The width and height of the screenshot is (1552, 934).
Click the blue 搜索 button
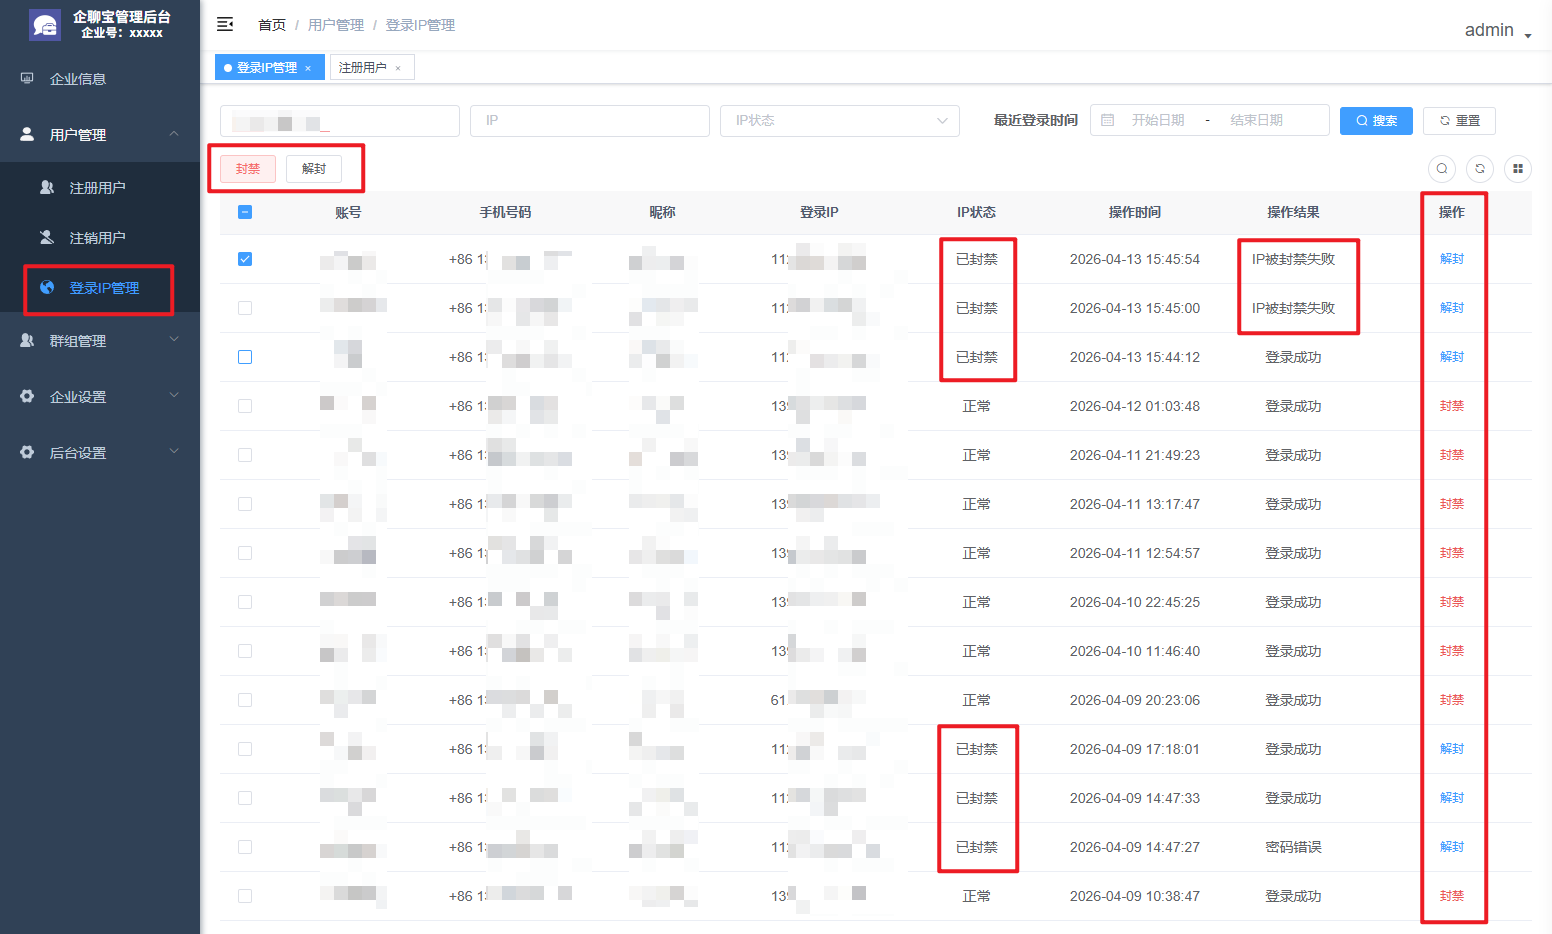coord(1376,120)
